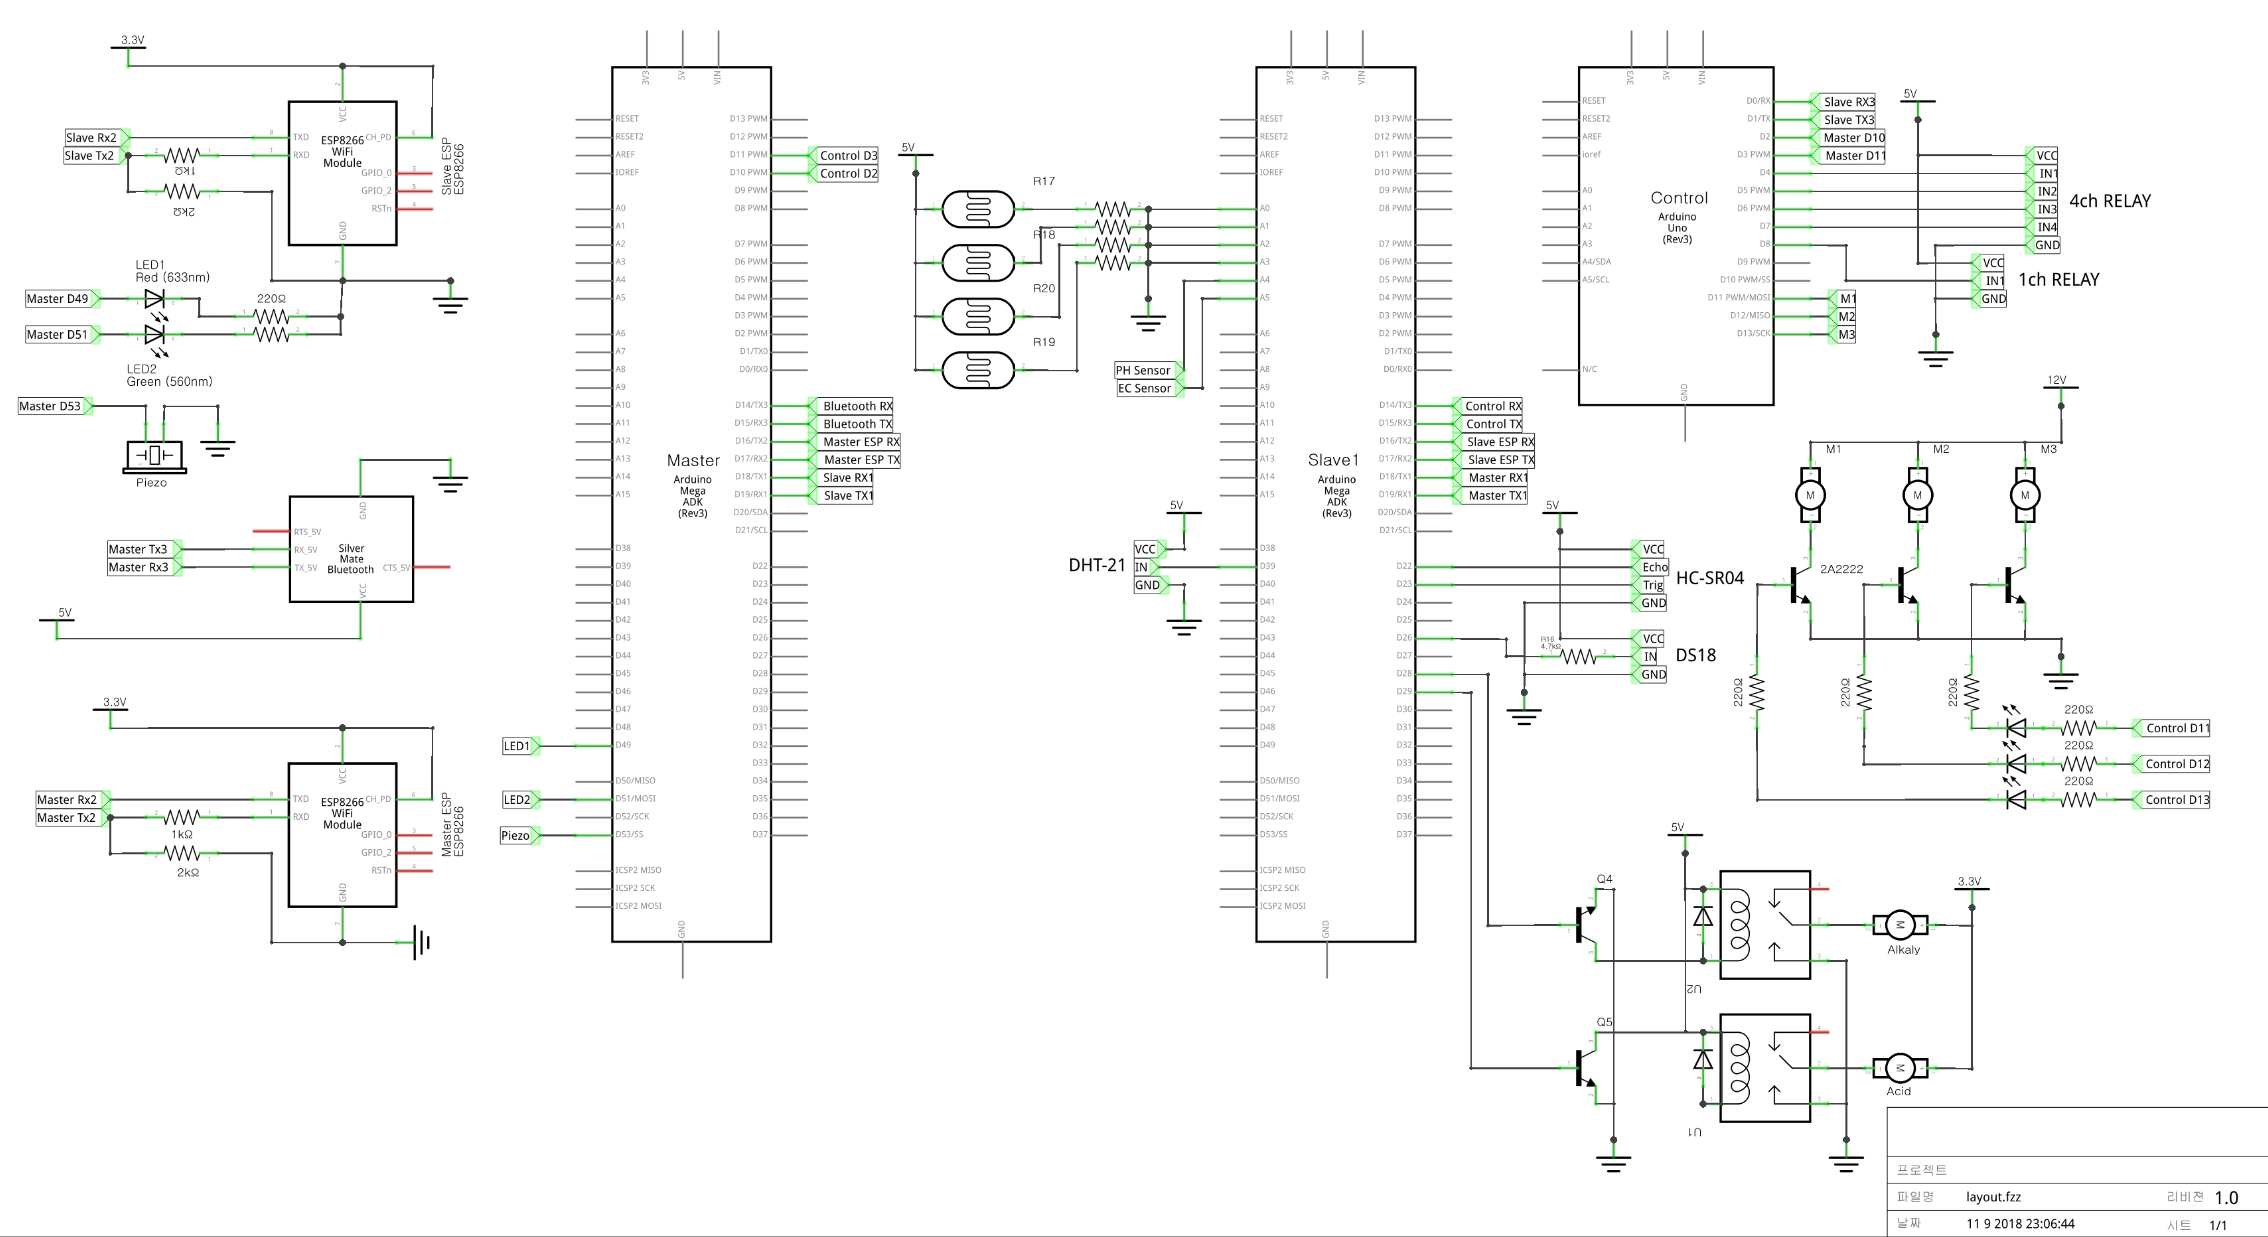The image size is (2268, 1237).
Task: Select the U2 relay symbol
Action: (x=1765, y=925)
